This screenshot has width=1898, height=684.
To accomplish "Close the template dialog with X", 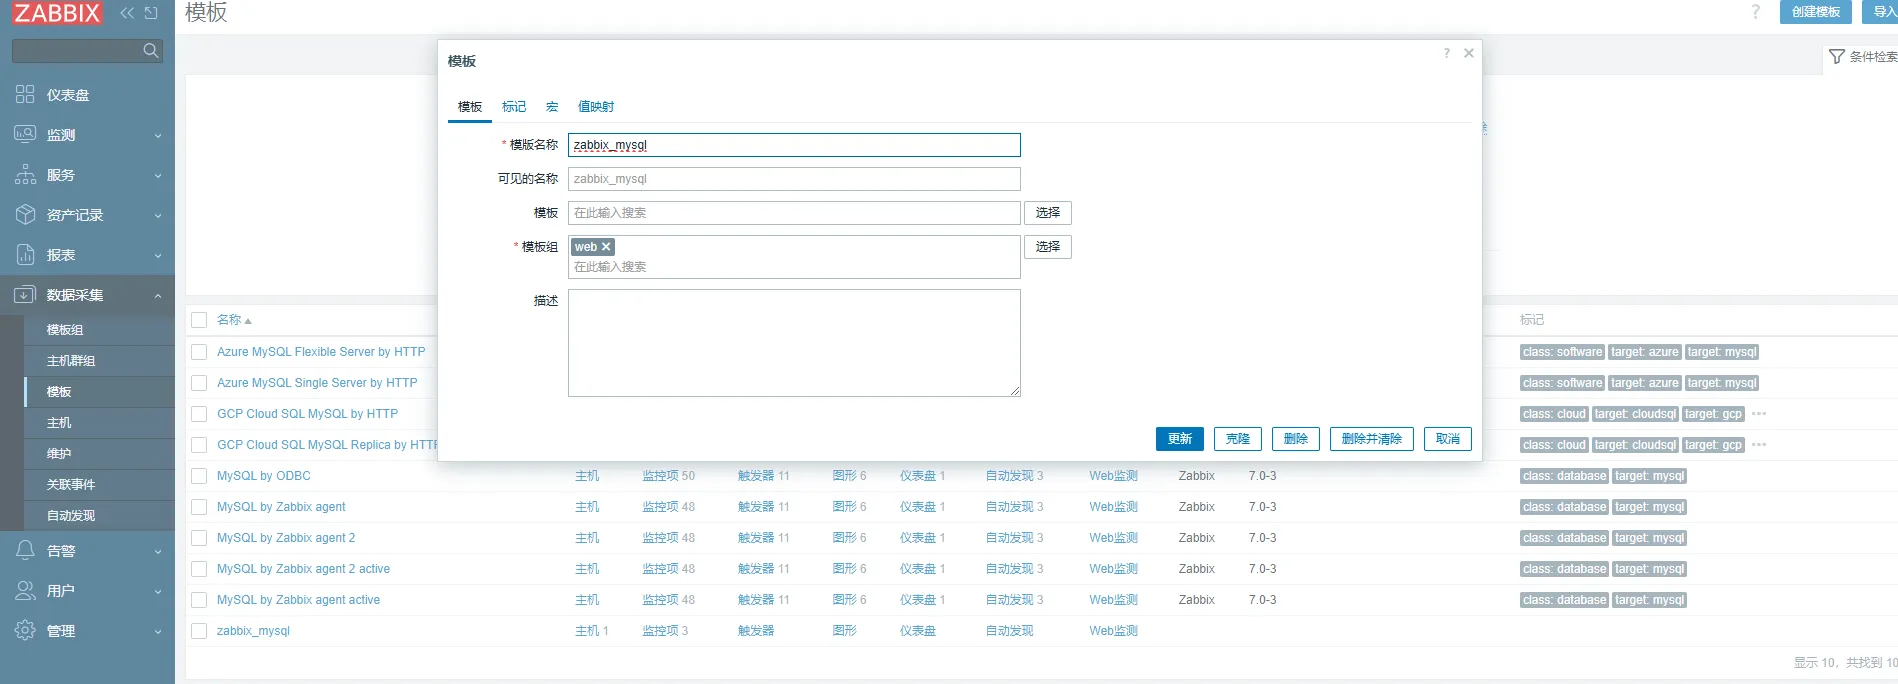I will (x=1469, y=53).
